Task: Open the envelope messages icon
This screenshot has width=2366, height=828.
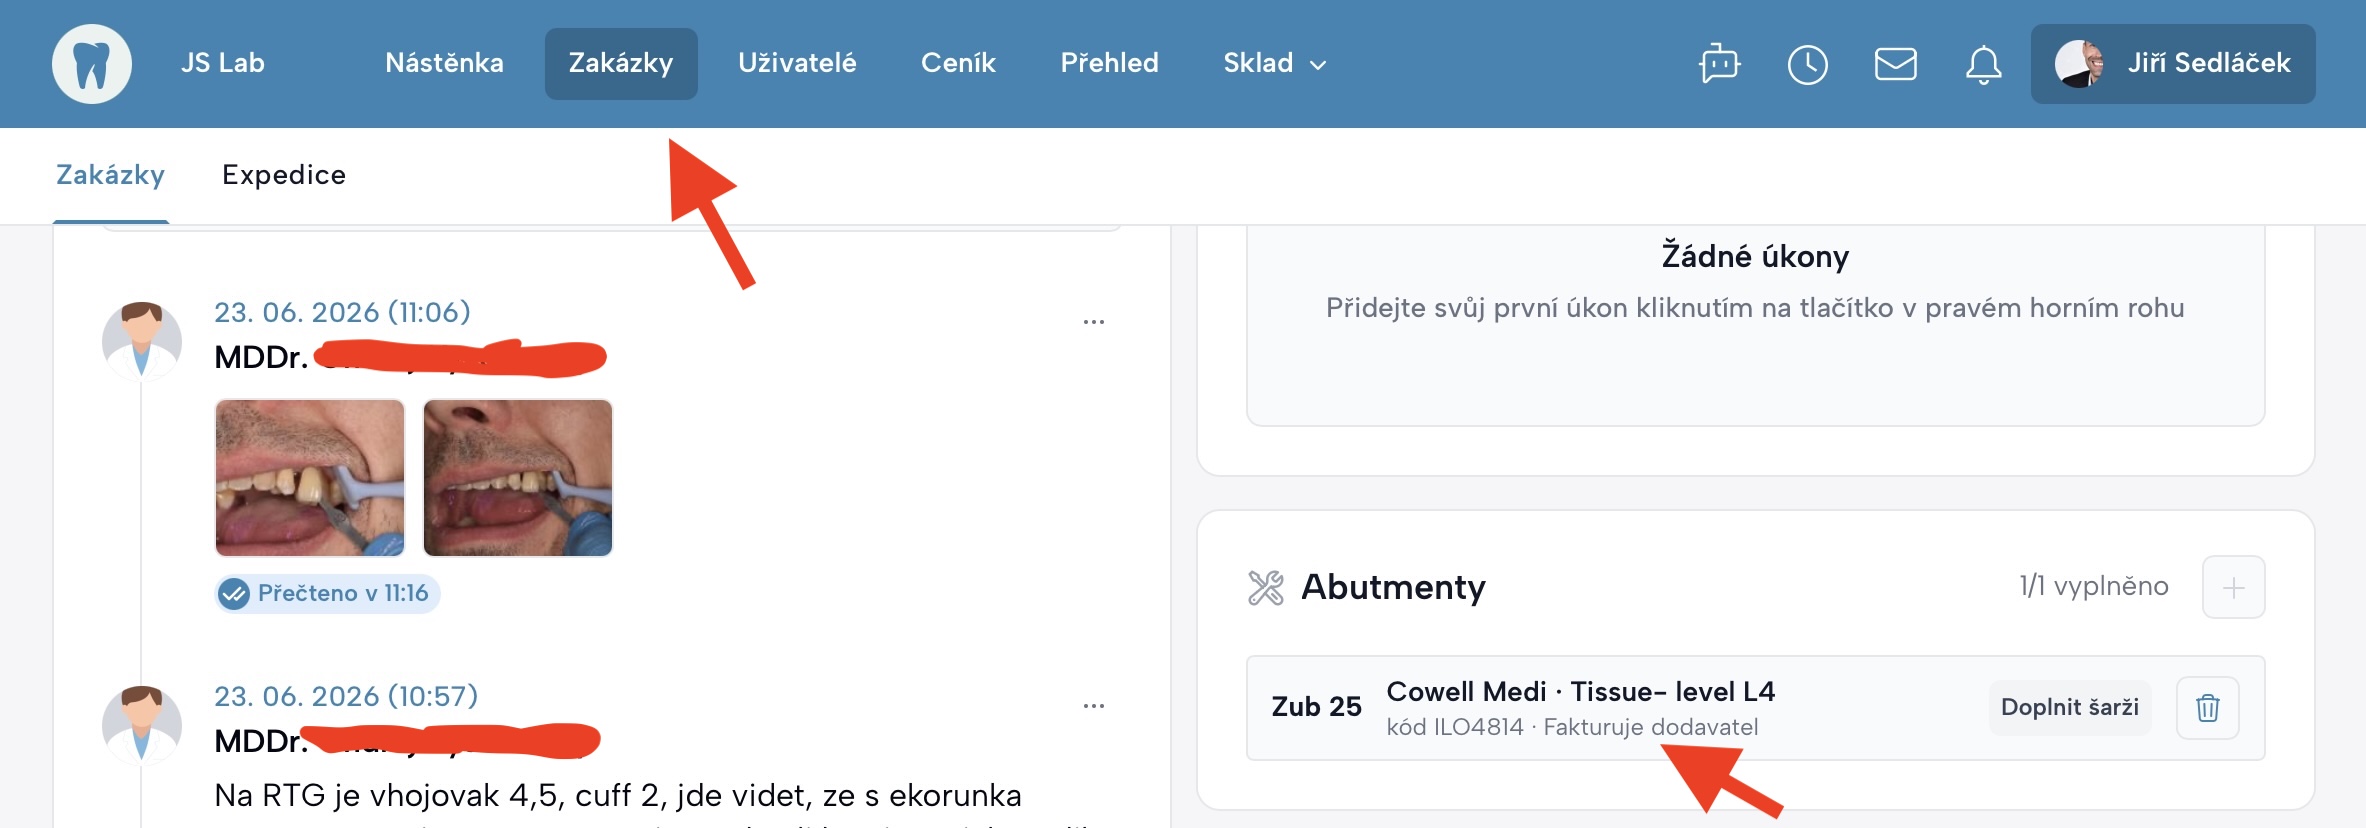Action: click(1895, 64)
